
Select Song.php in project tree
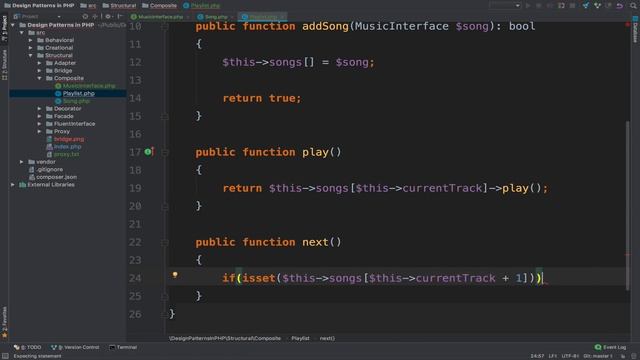pos(72,101)
